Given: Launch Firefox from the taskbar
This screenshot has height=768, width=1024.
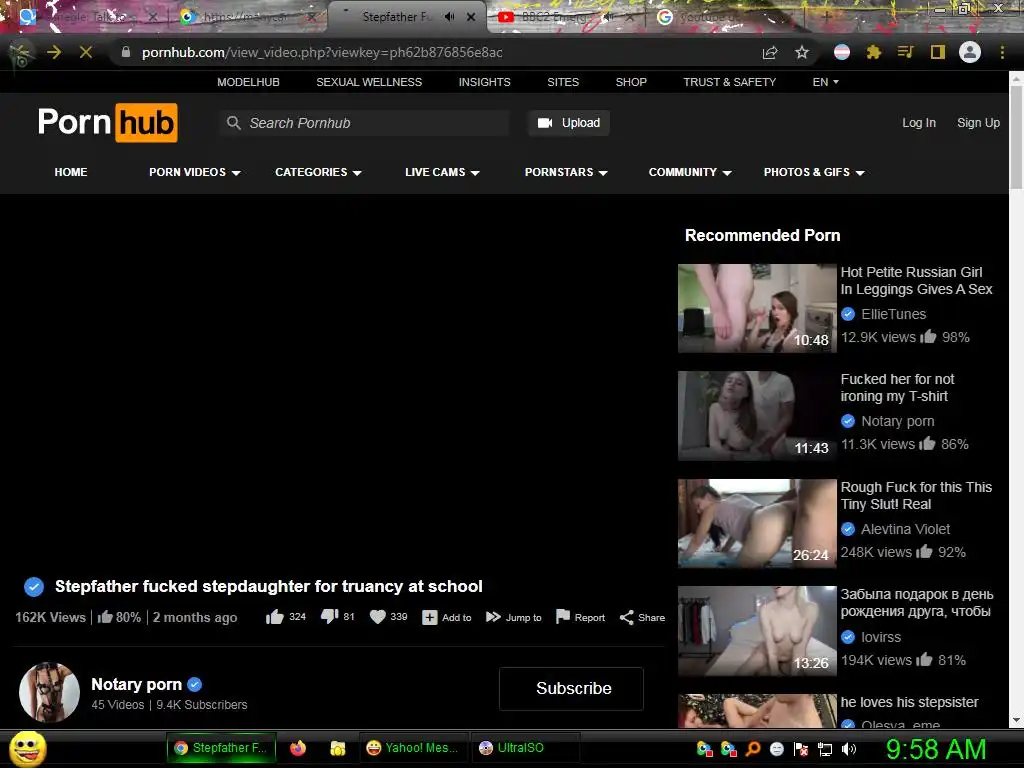Looking at the screenshot, I should [298, 748].
